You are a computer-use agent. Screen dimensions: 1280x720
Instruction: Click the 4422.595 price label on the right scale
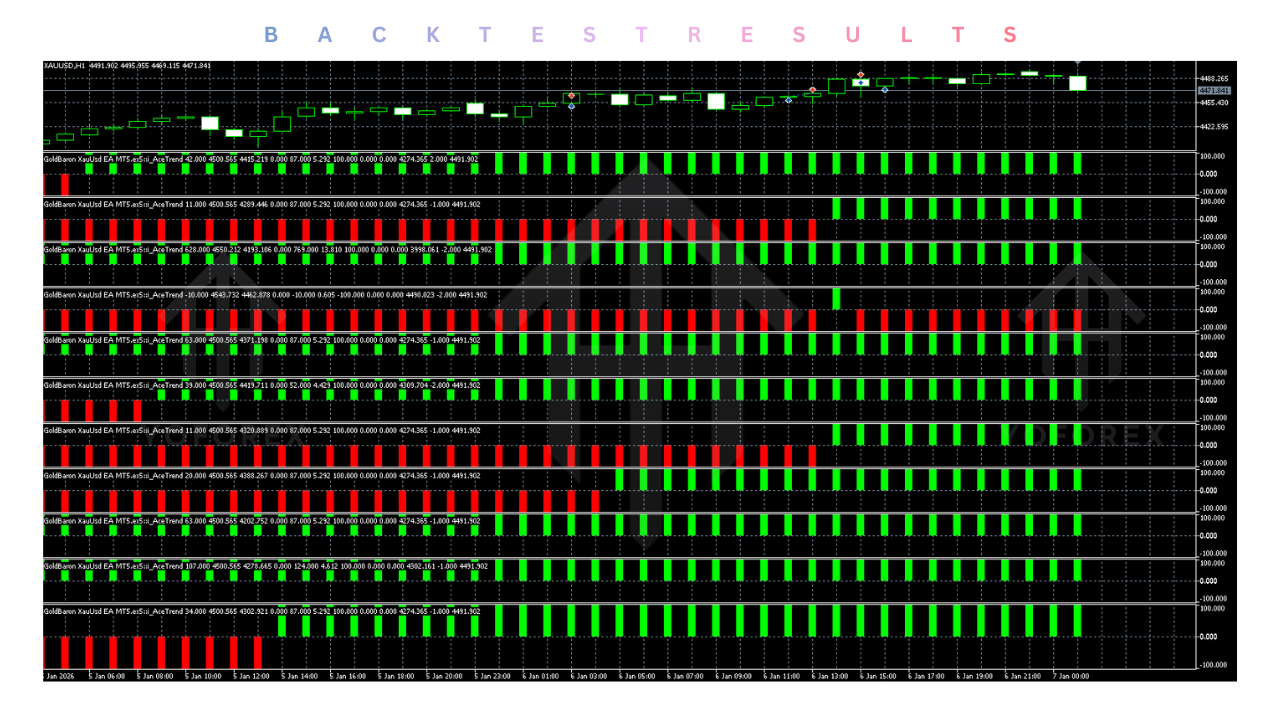click(x=1212, y=128)
